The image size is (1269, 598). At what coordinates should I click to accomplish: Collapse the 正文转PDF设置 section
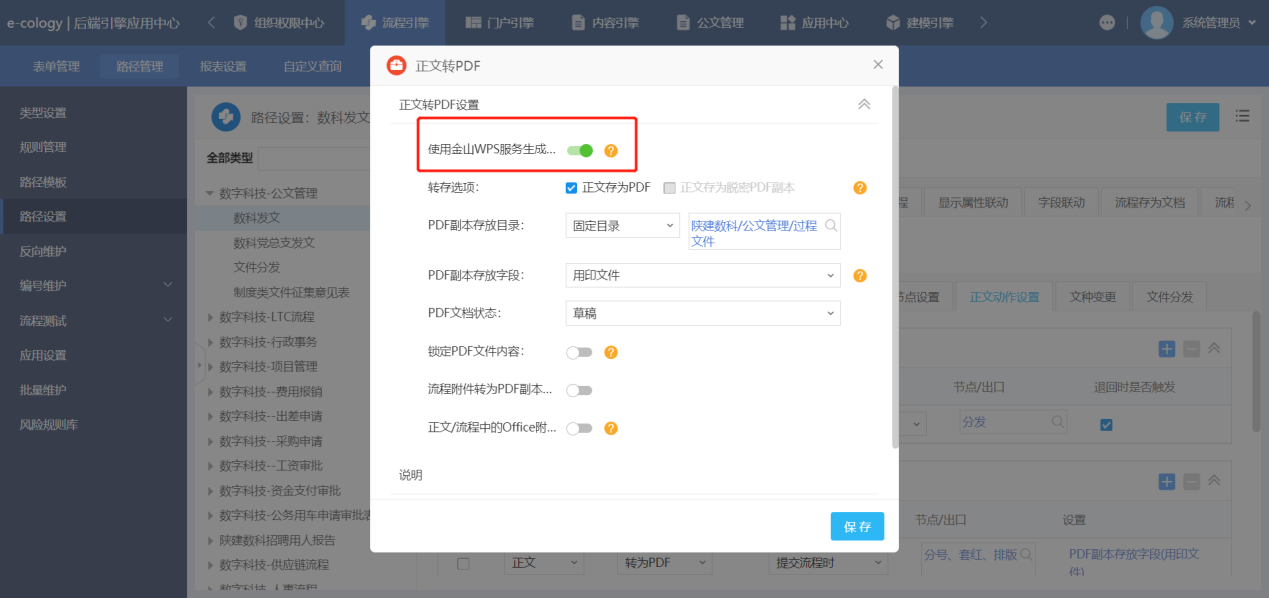864,104
